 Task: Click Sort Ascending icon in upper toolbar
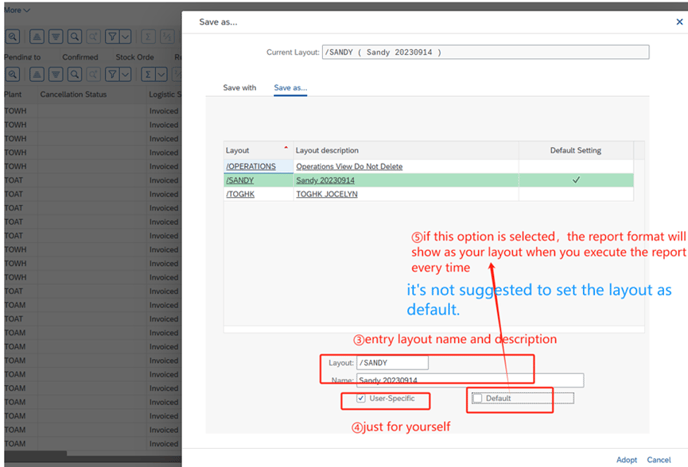pyautogui.click(x=35, y=35)
